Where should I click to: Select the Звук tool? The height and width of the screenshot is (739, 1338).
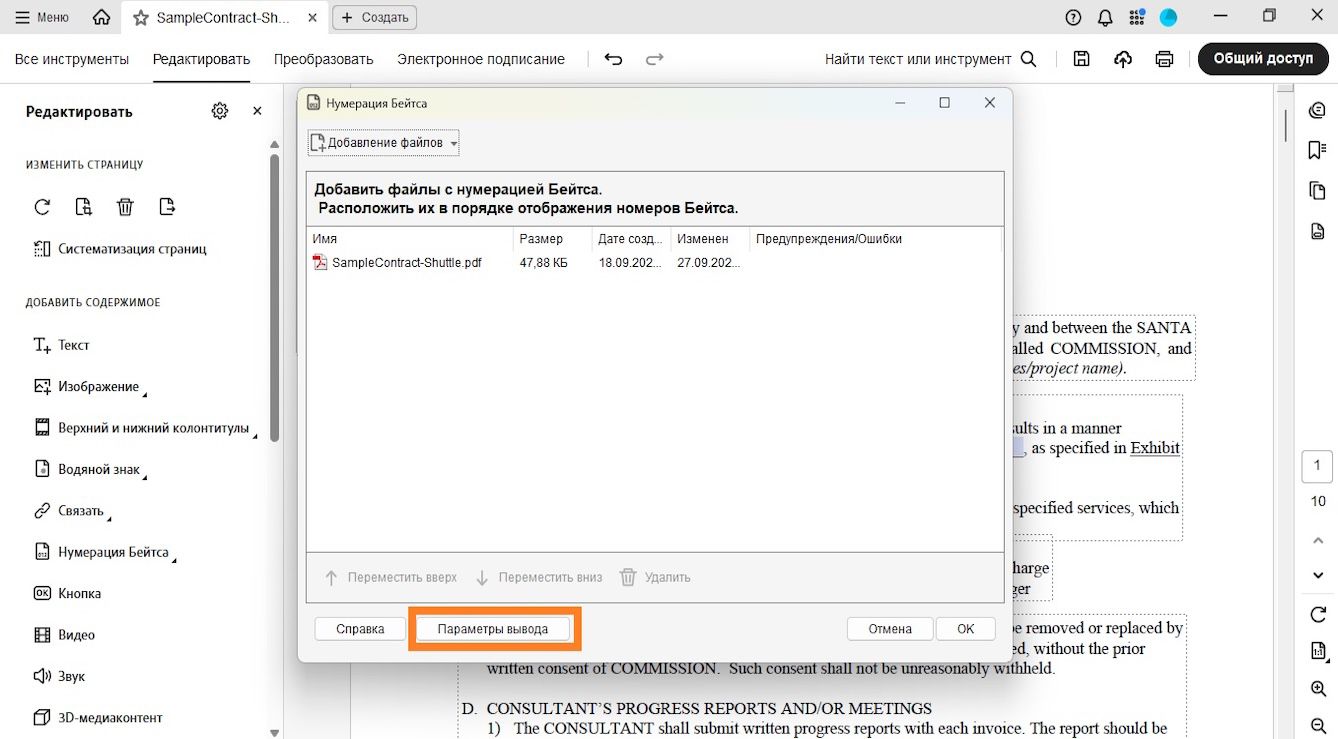(59, 676)
